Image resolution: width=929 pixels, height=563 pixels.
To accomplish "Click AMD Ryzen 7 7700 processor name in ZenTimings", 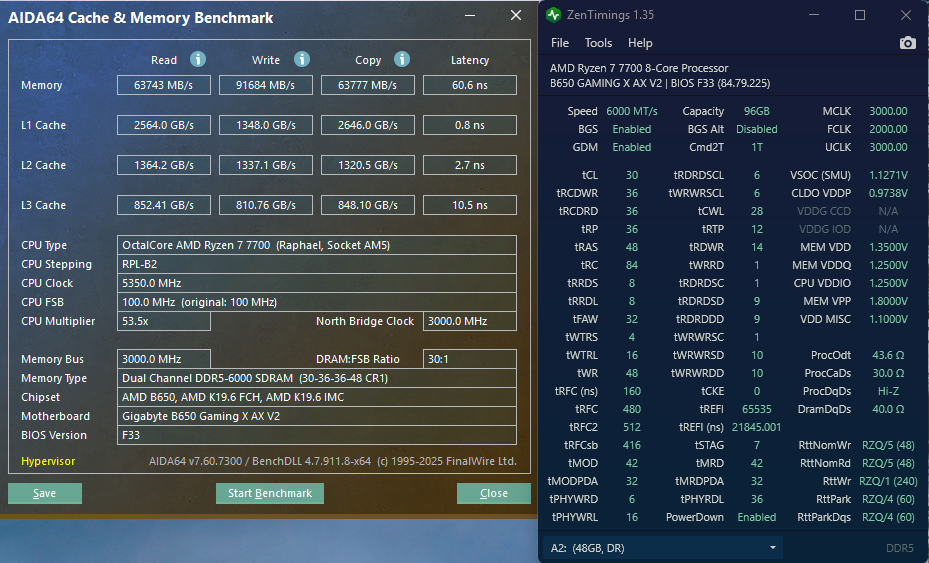I will (639, 68).
